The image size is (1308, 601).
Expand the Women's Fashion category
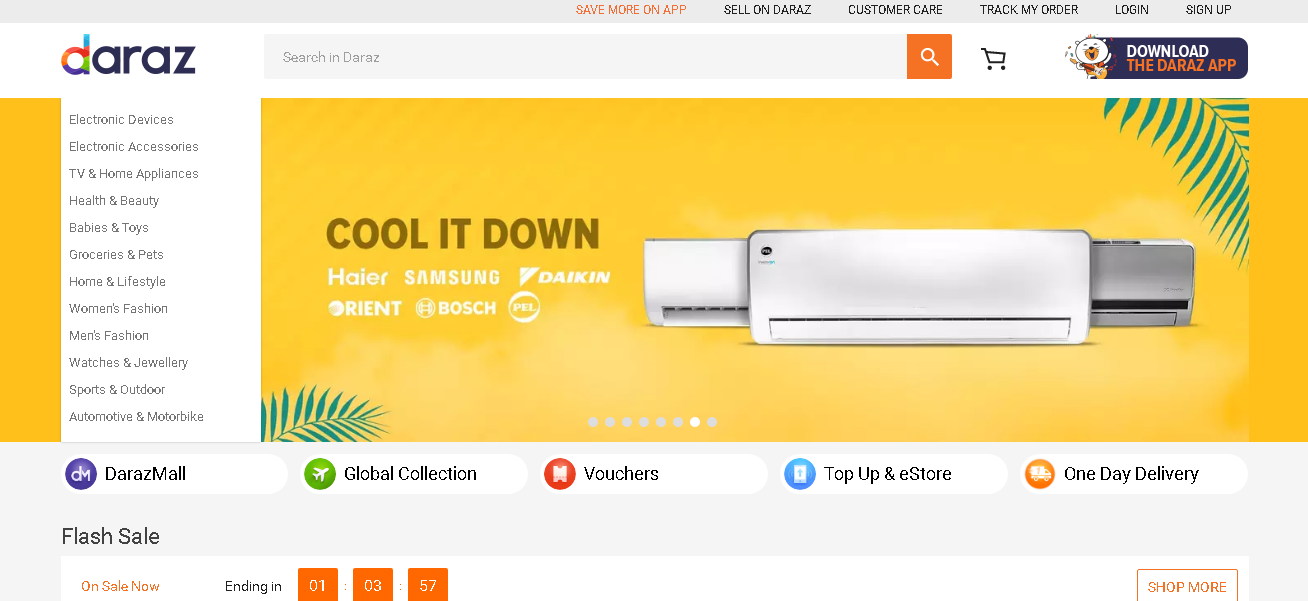[x=118, y=308]
